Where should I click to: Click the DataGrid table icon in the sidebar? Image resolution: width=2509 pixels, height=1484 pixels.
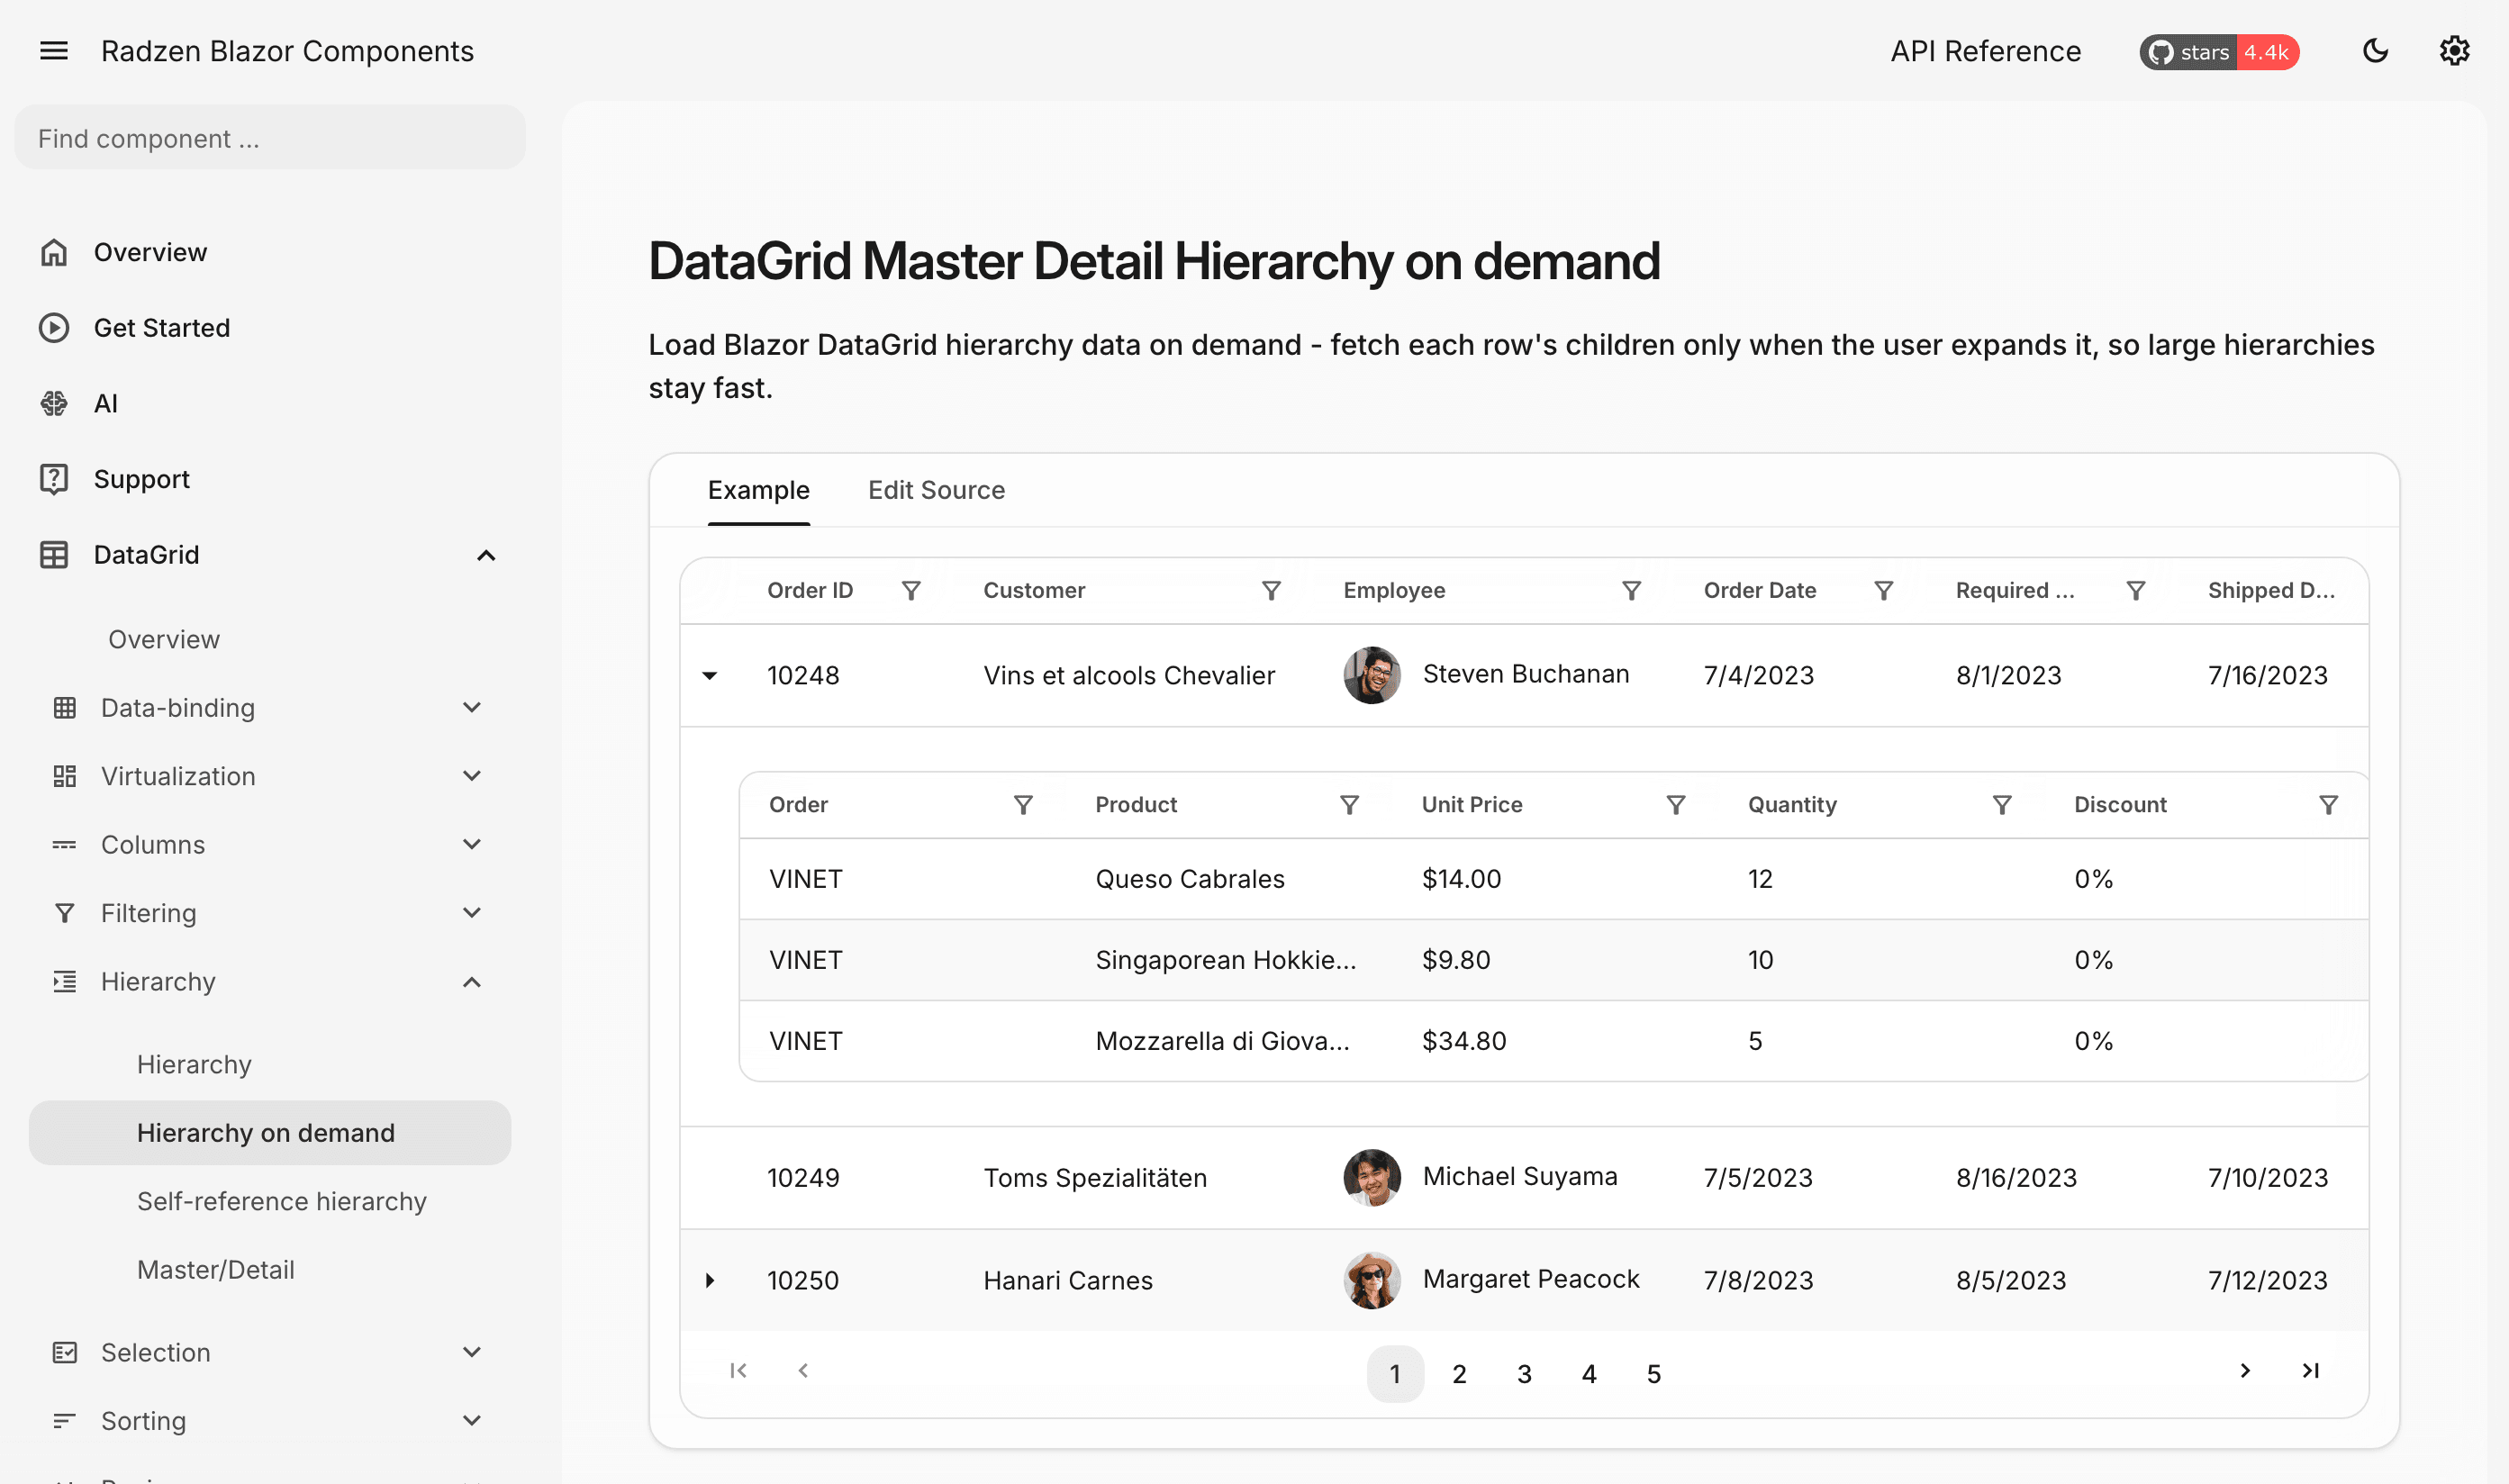[x=54, y=555]
